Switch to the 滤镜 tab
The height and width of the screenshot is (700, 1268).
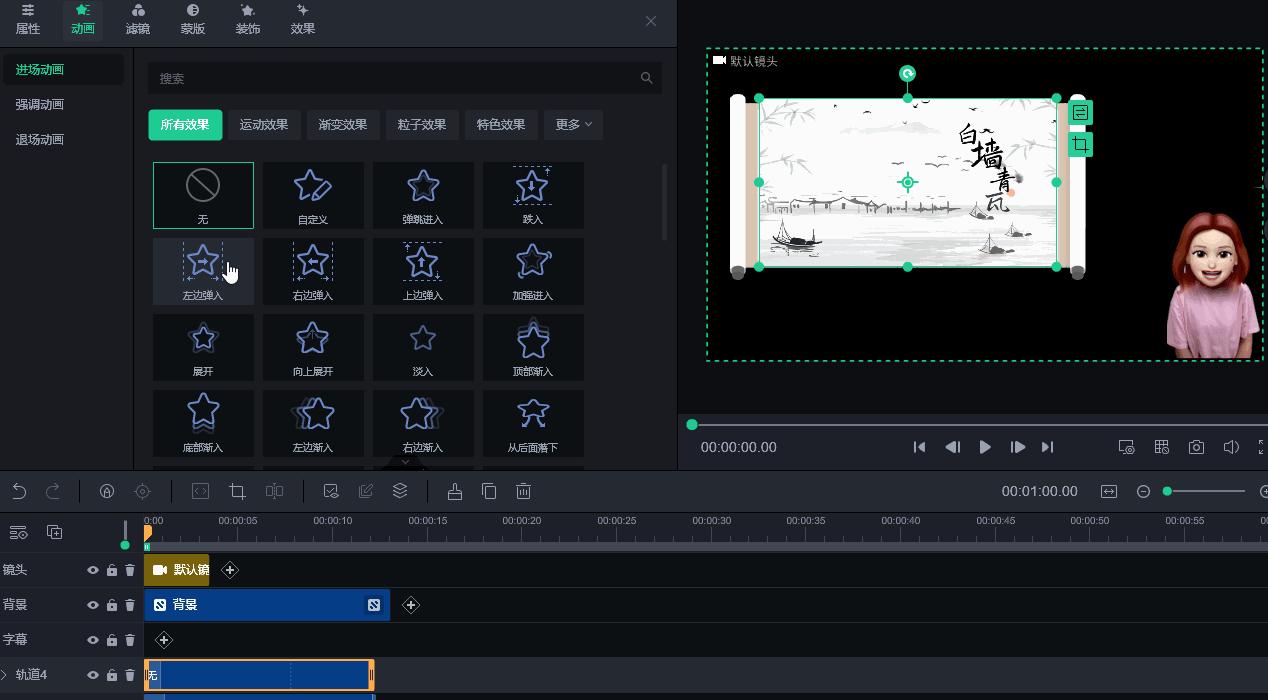(x=138, y=19)
